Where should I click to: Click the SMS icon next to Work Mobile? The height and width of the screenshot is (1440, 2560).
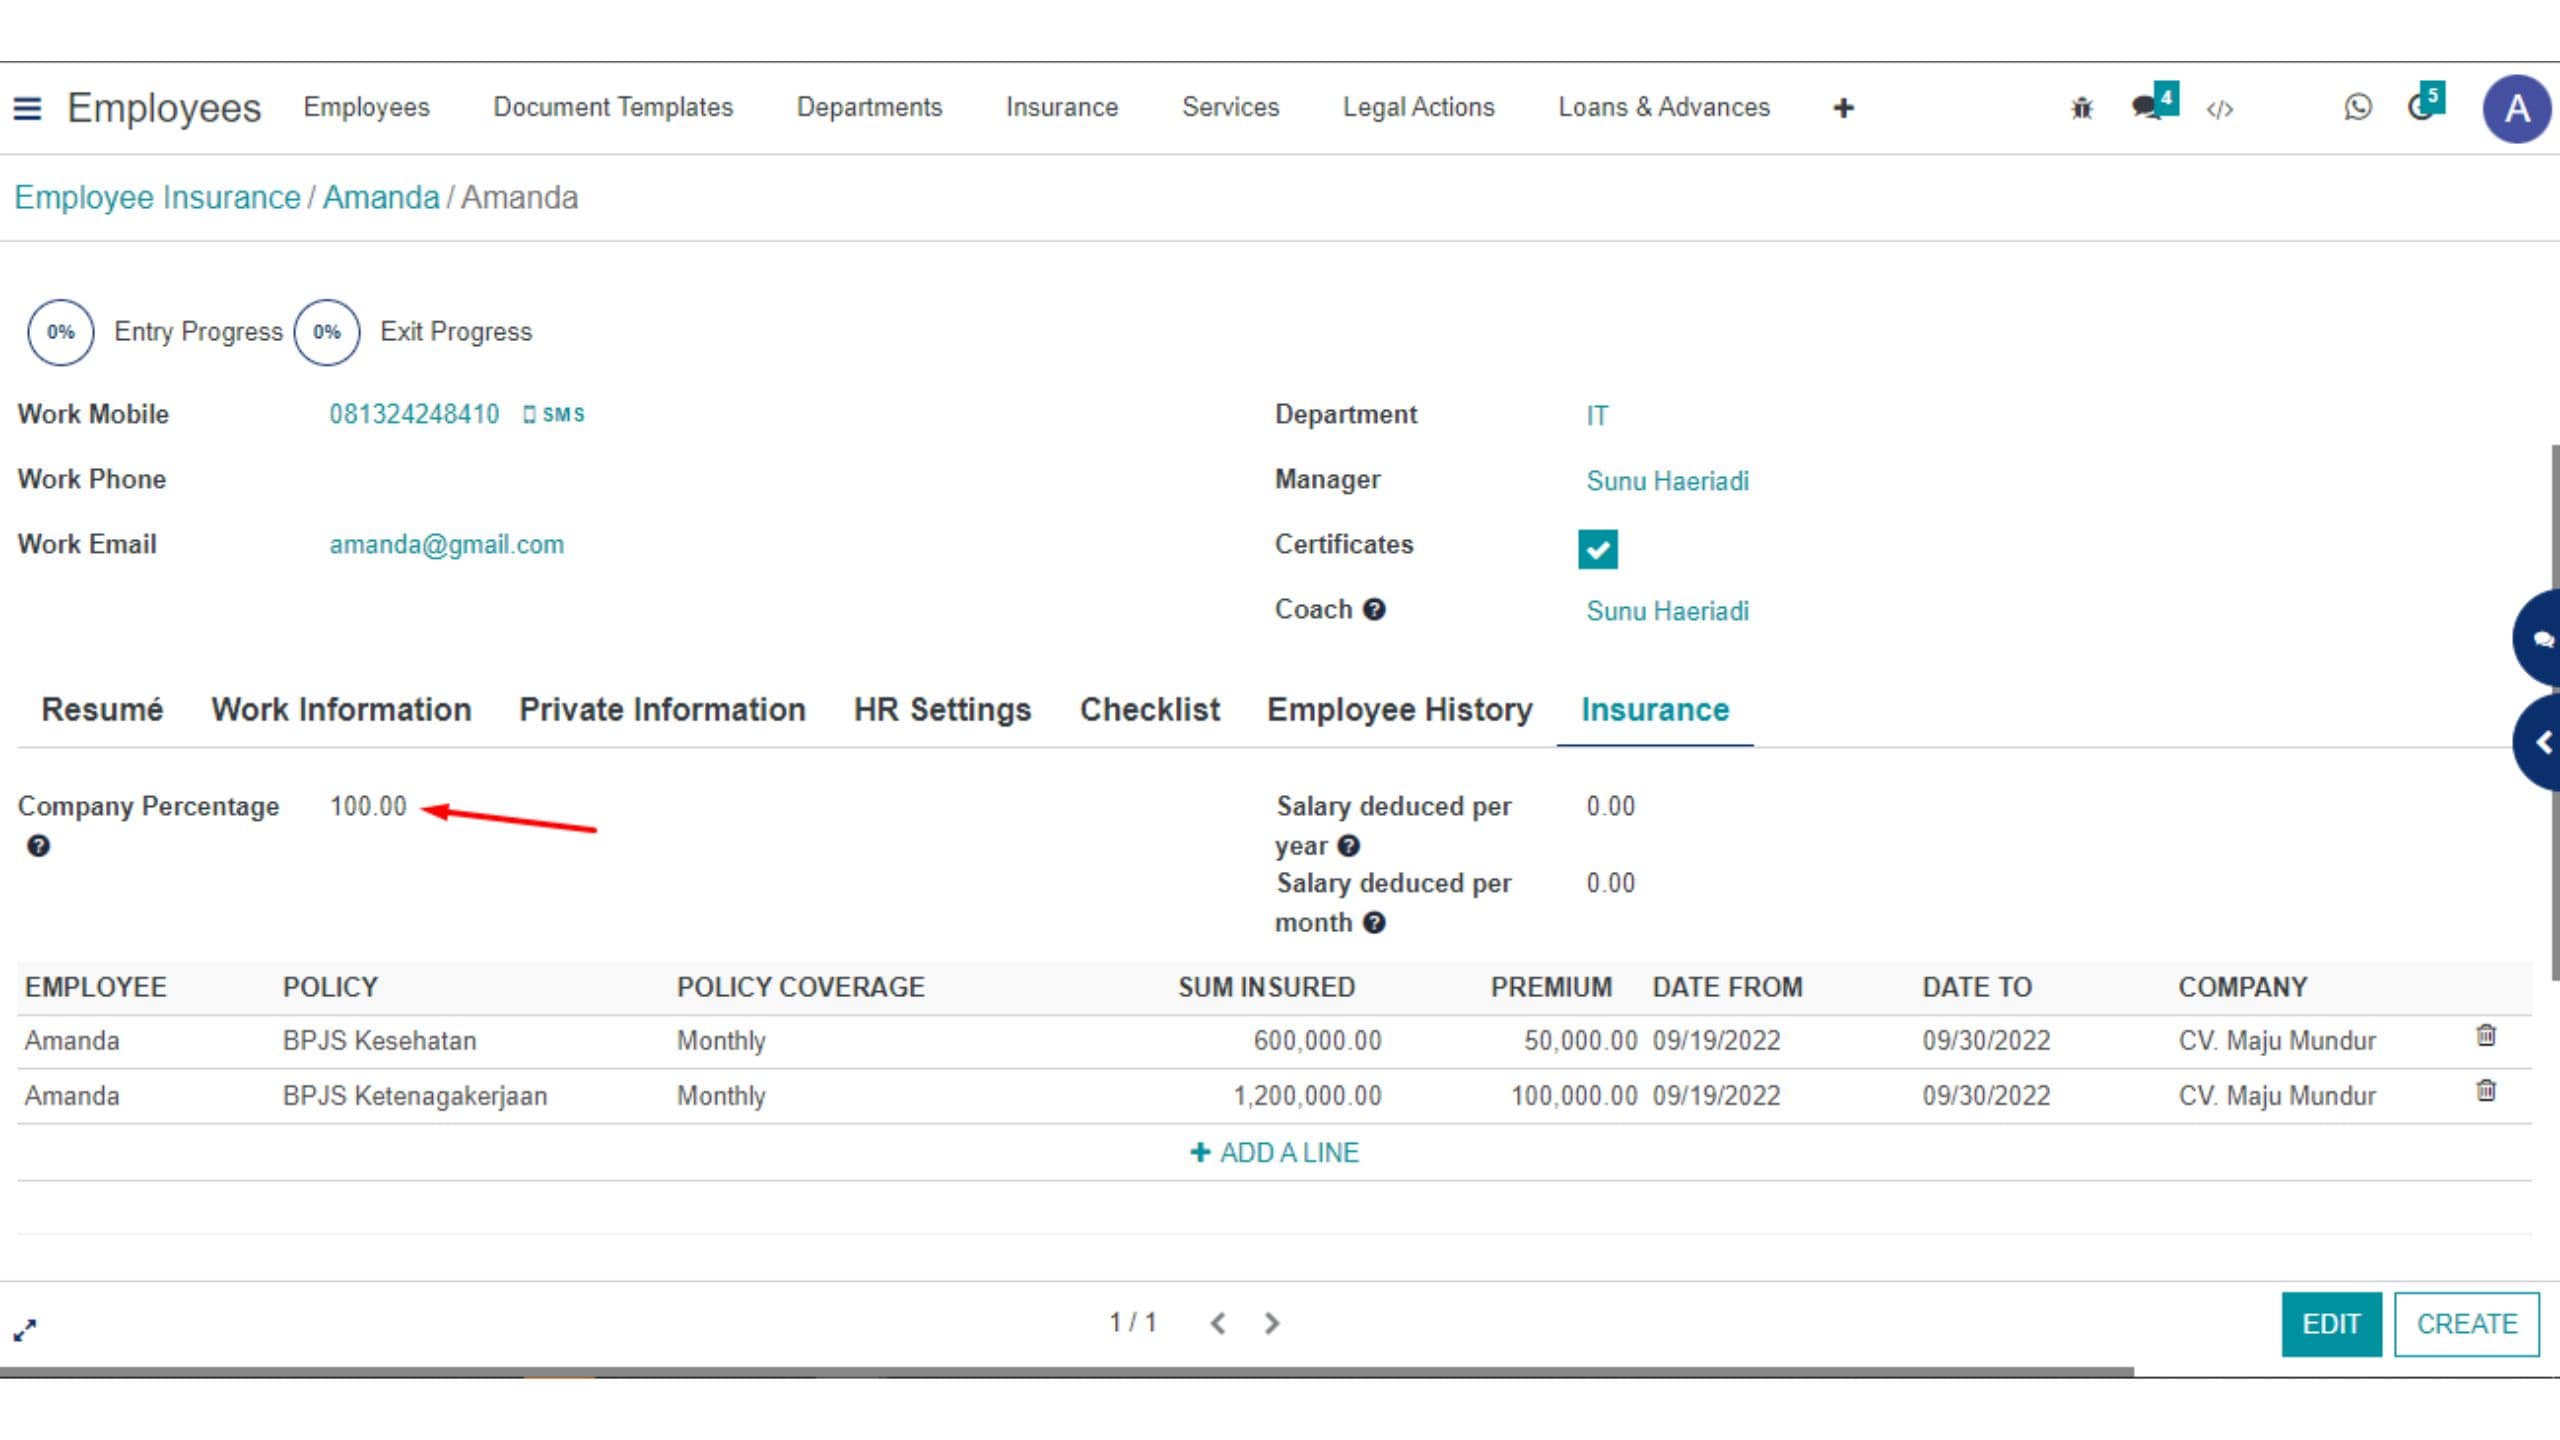pos(554,414)
